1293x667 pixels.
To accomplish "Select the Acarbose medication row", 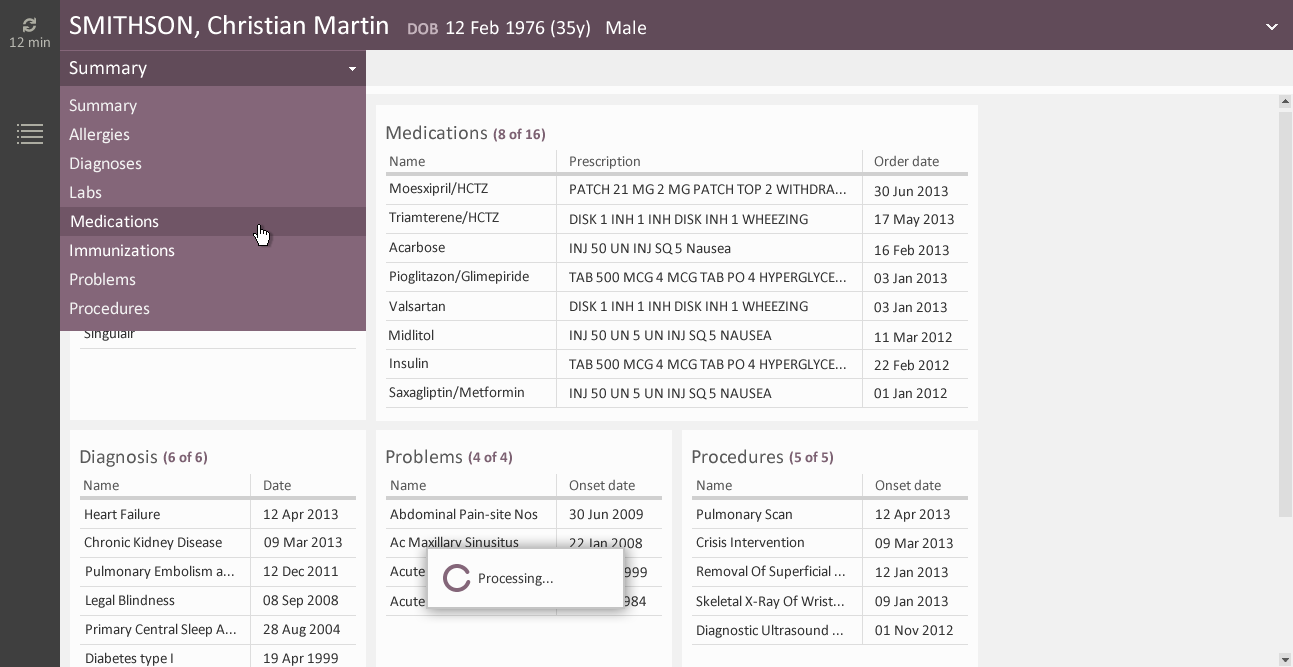I will (676, 248).
